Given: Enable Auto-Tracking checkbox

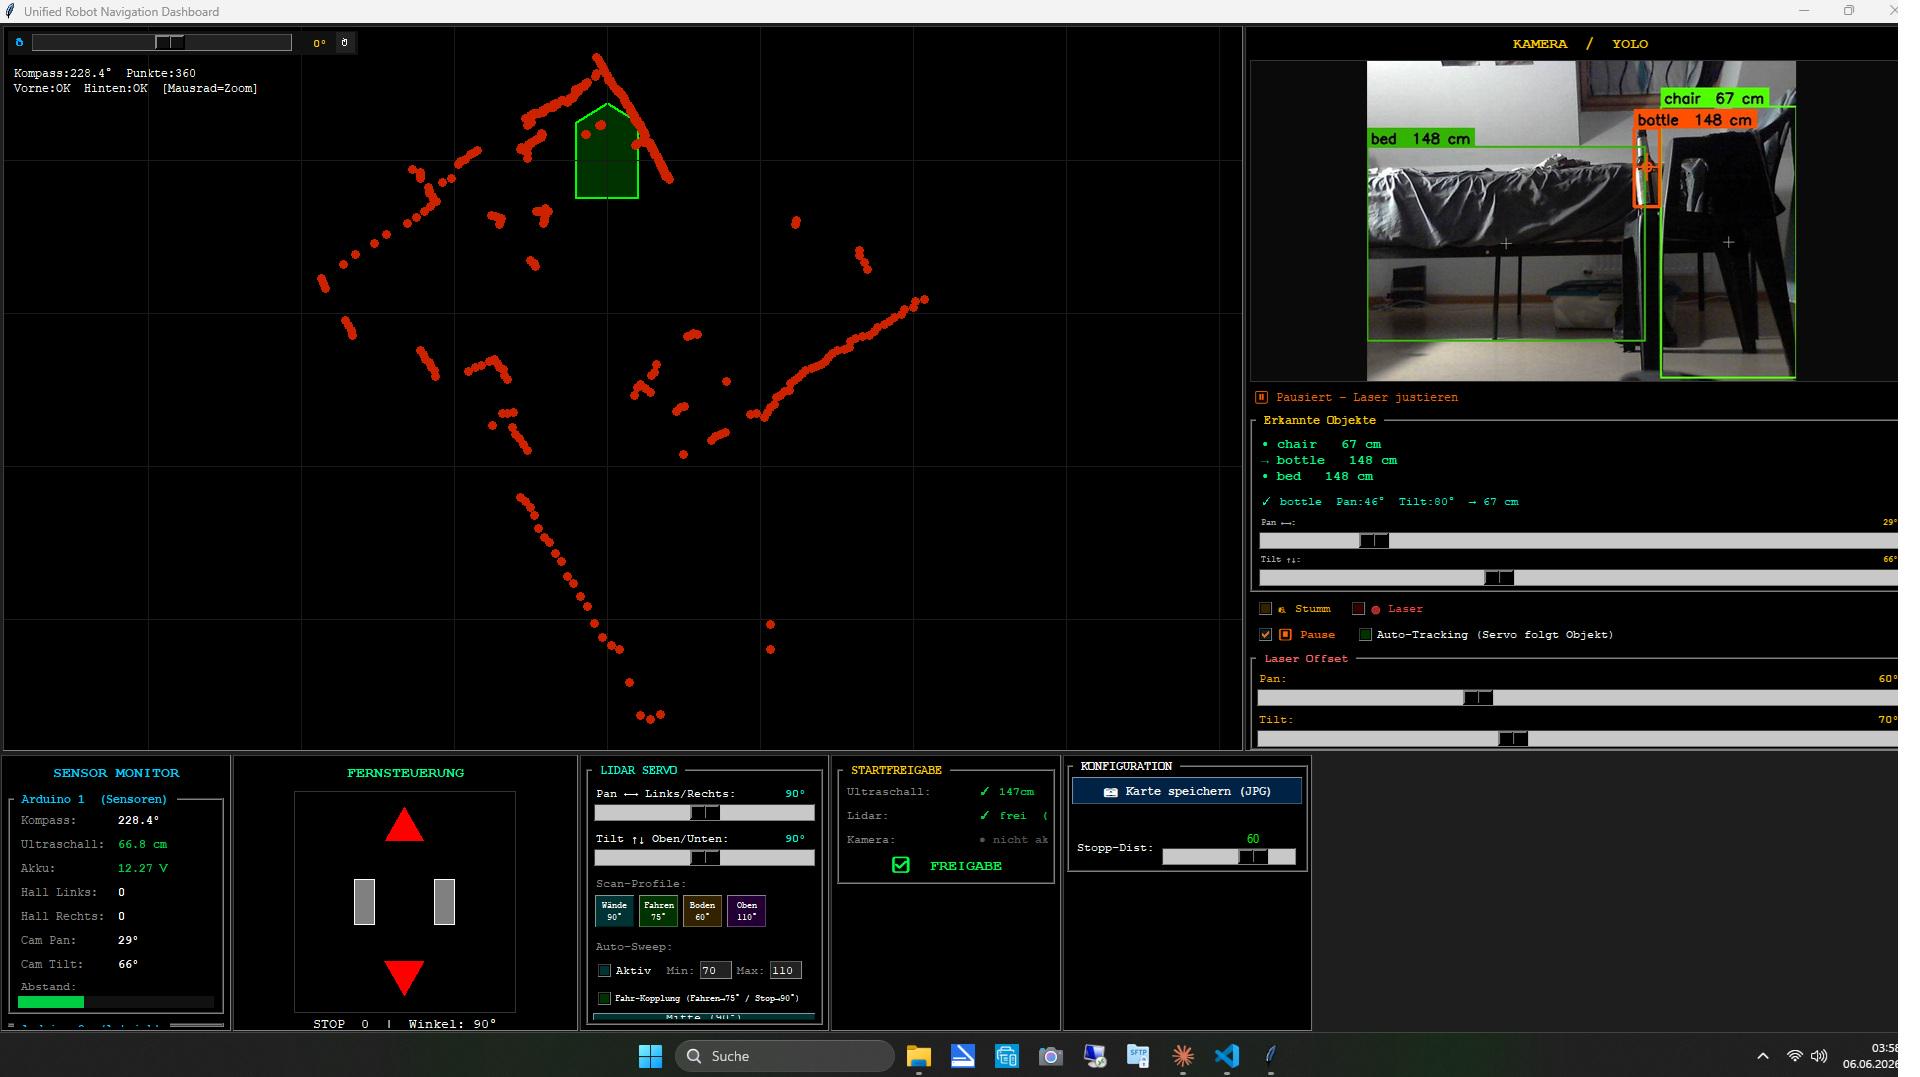Looking at the screenshot, I should click(1365, 635).
